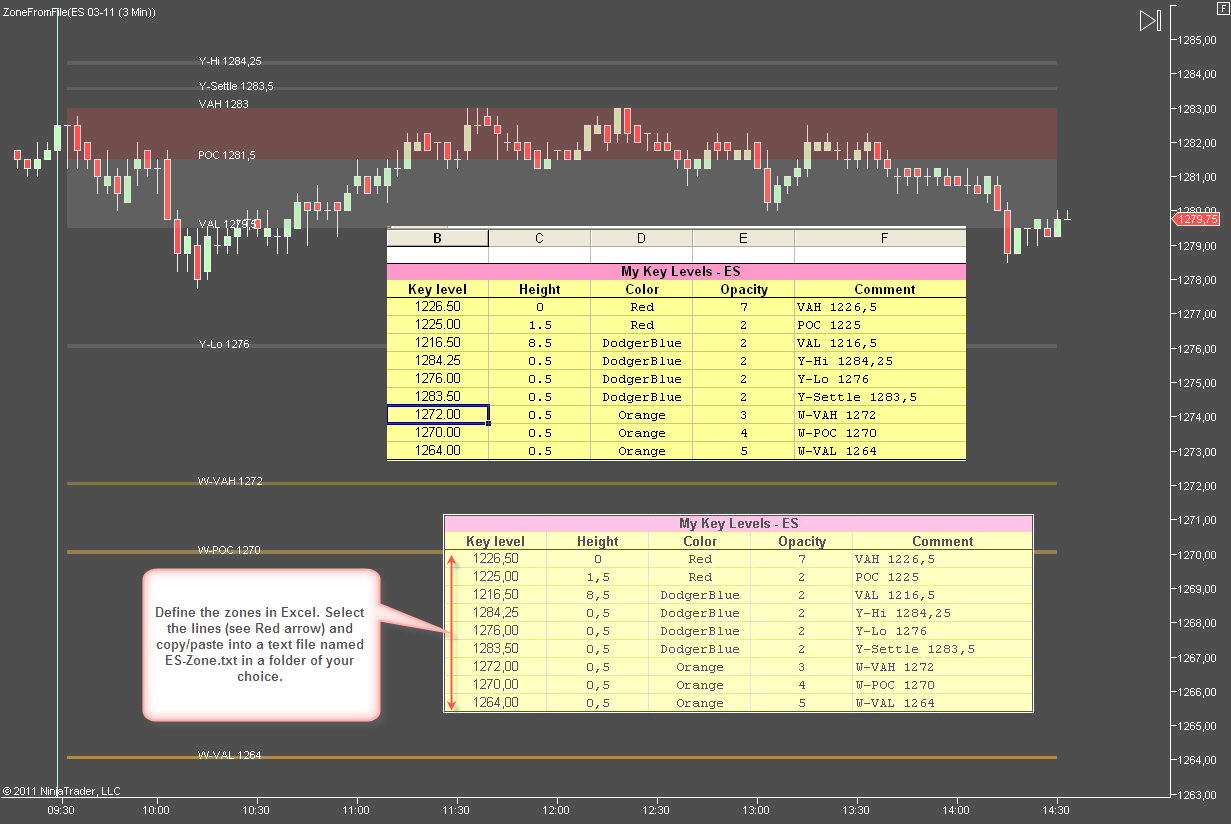Click the cell showing 1264,00 with comma
Viewport: 1231px width, 824px height.
tap(496, 703)
